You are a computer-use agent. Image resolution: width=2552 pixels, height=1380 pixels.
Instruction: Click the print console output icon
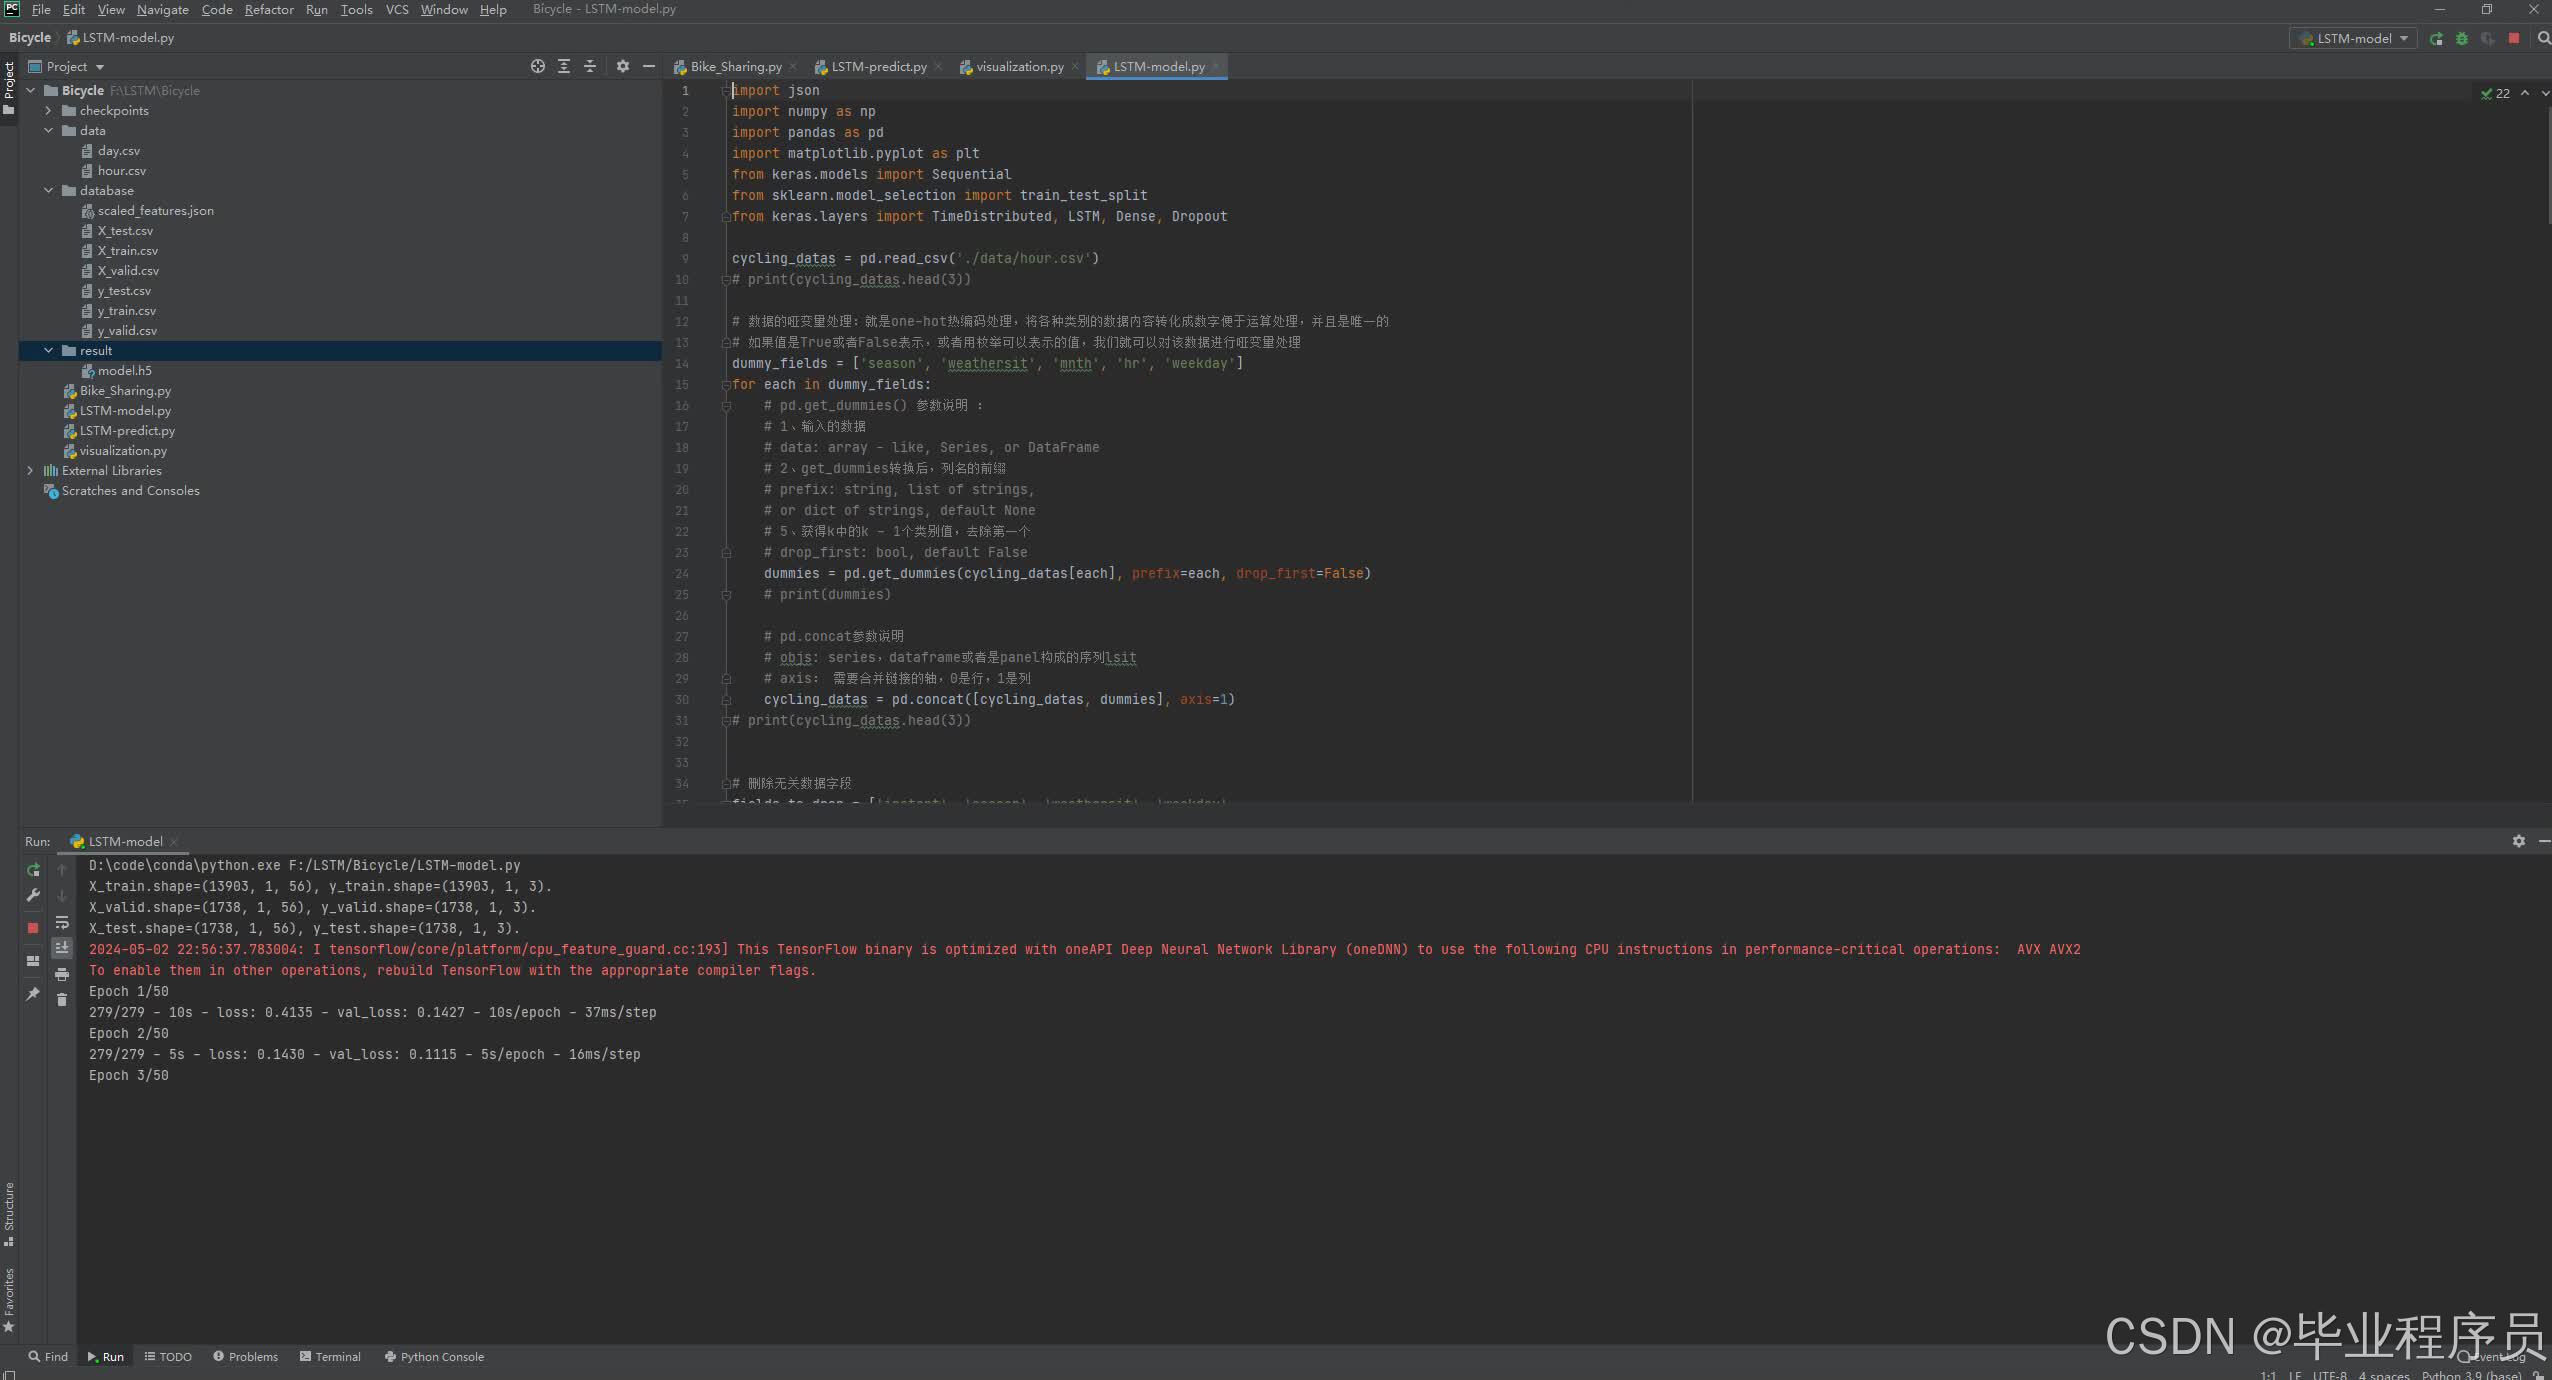click(x=62, y=974)
